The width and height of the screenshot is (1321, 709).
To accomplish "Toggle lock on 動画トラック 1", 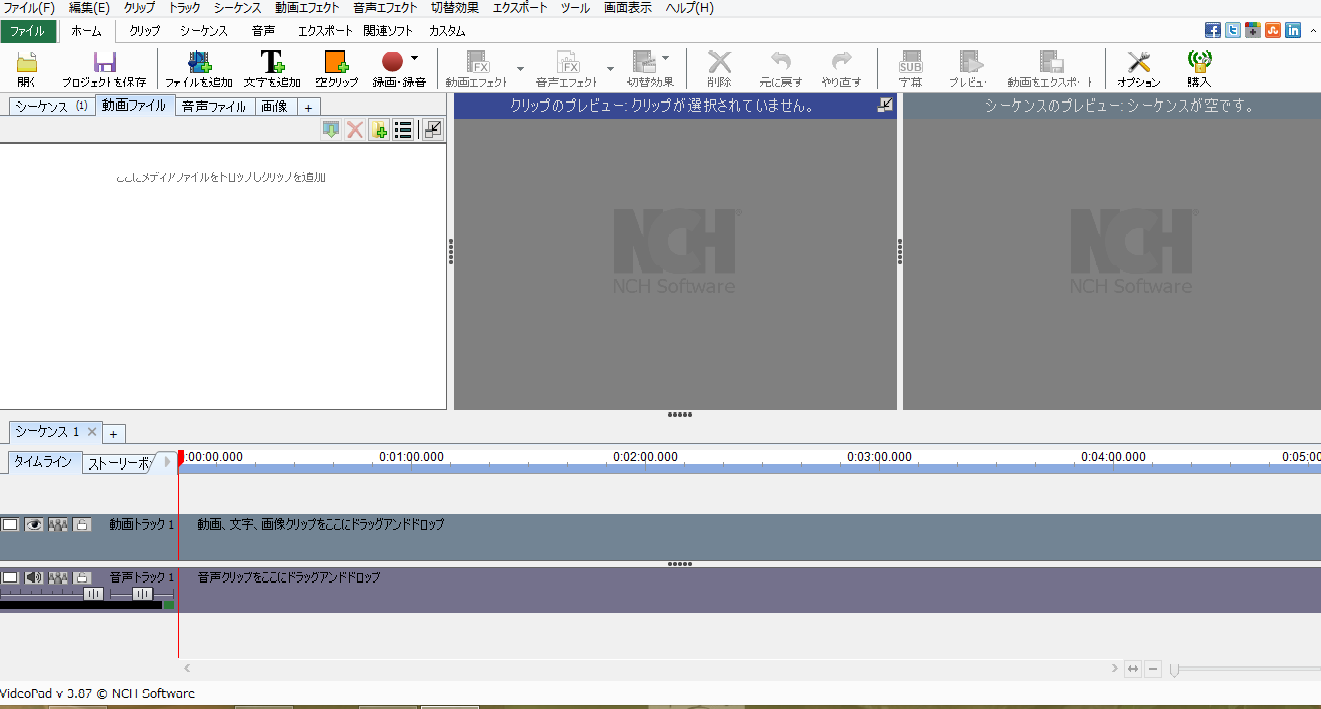I will [x=82, y=524].
